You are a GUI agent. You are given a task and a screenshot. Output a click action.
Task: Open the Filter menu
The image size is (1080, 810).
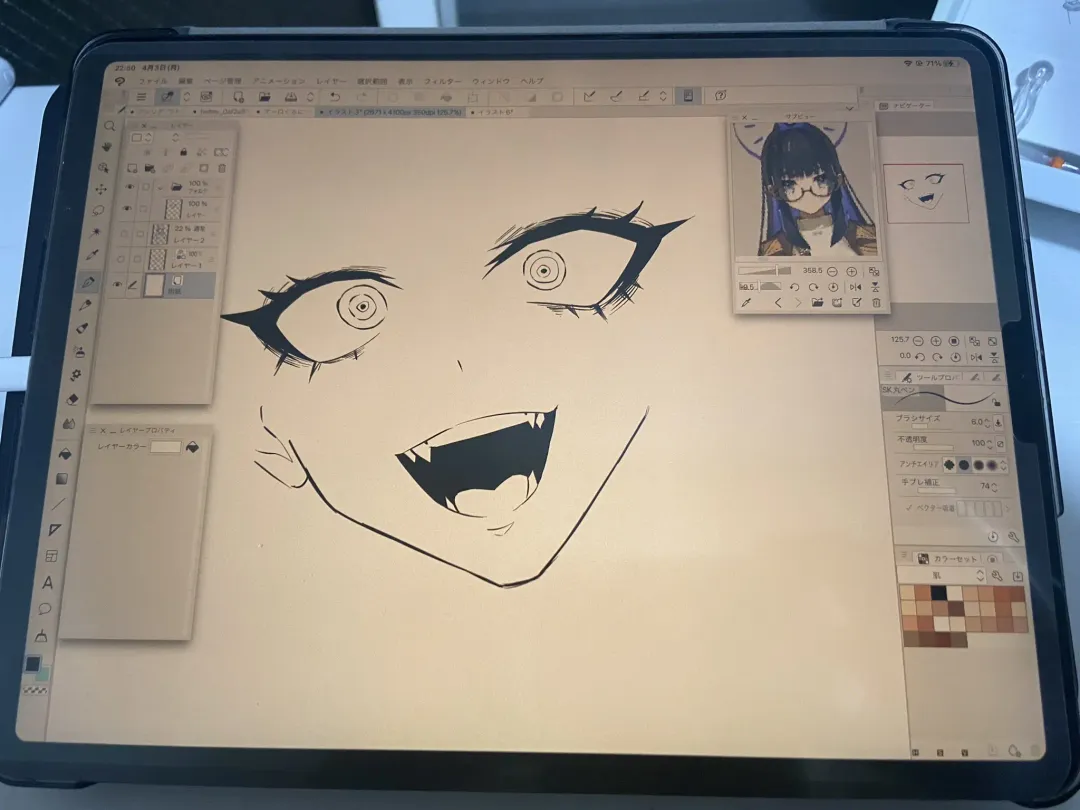point(442,81)
